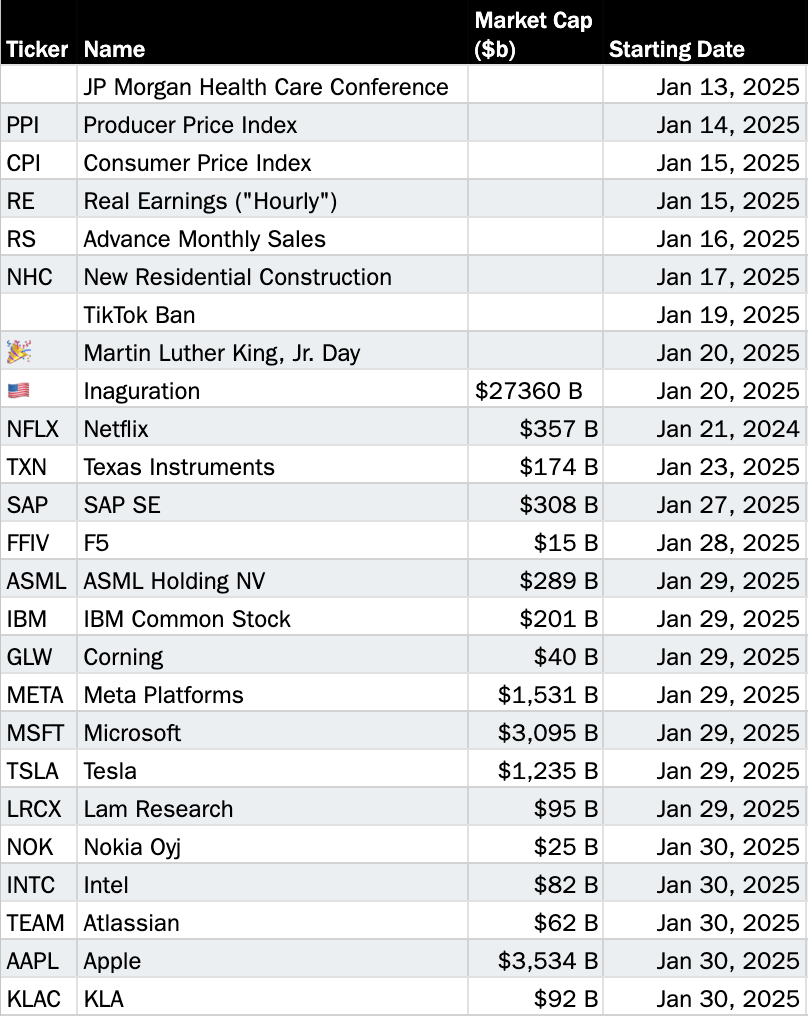The width and height of the screenshot is (808, 1016).
Task: Select the Name column header
Action: tap(114, 49)
